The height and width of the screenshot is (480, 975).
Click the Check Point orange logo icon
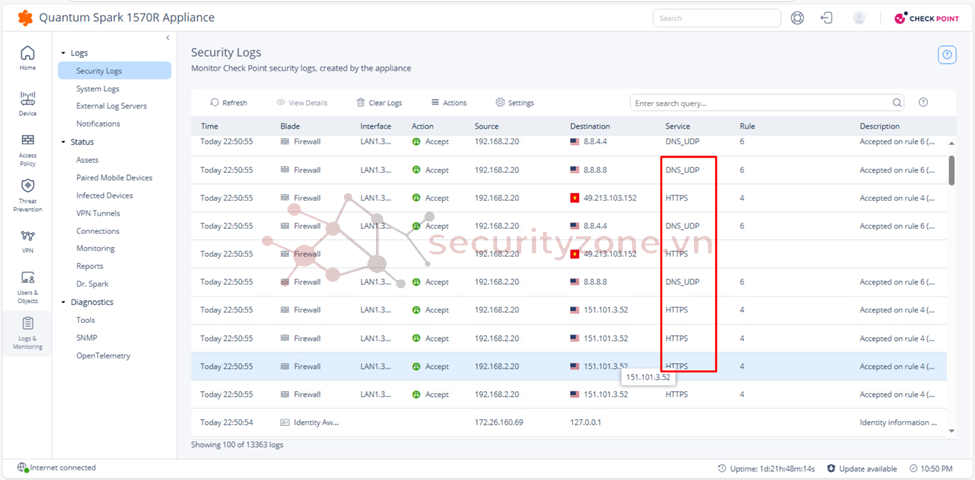pyautogui.click(x=25, y=18)
